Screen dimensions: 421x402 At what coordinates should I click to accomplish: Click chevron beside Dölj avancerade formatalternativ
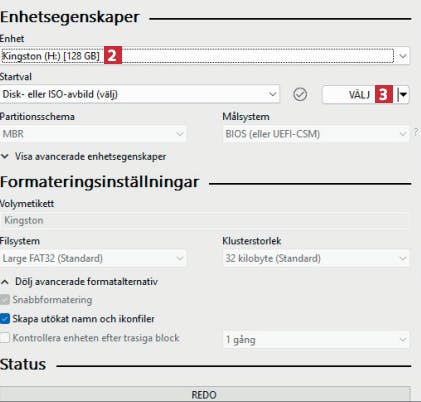click(x=5, y=282)
